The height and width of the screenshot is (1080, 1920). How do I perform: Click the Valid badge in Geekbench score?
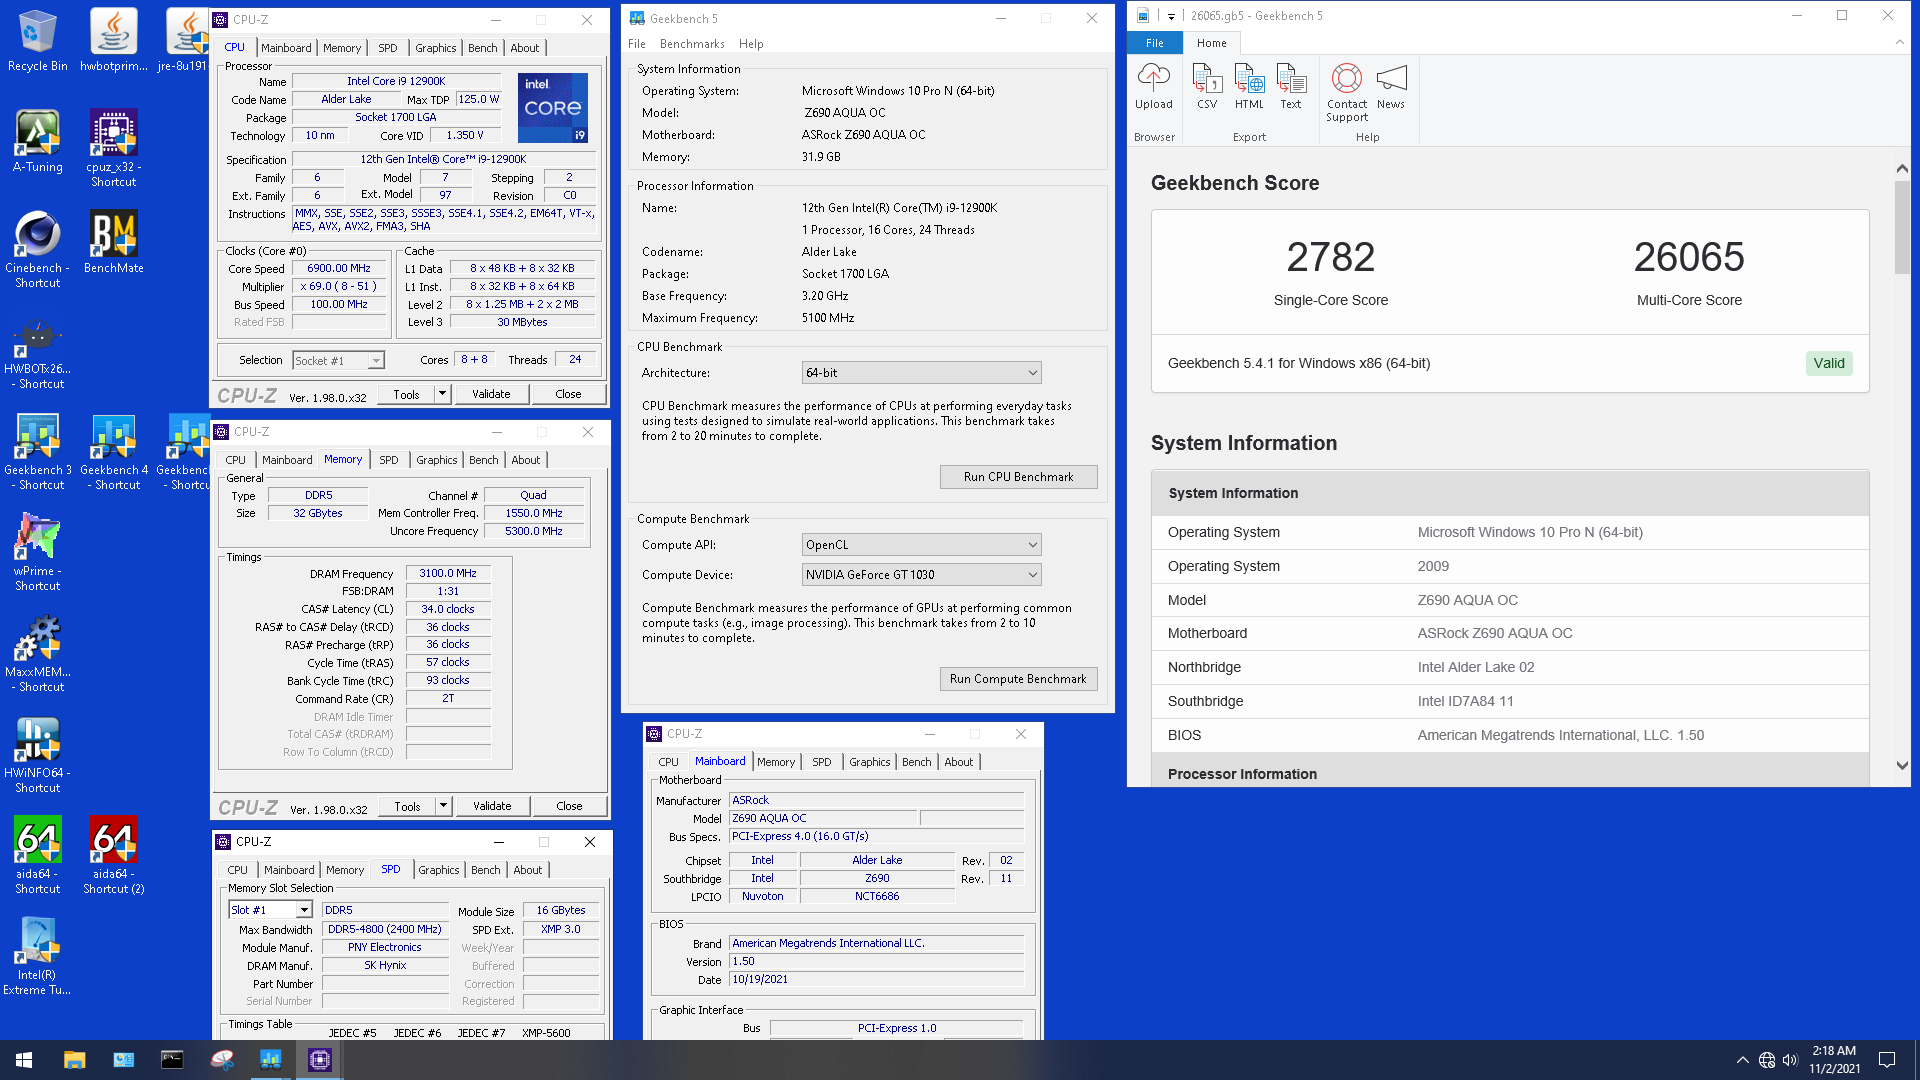pyautogui.click(x=1829, y=363)
